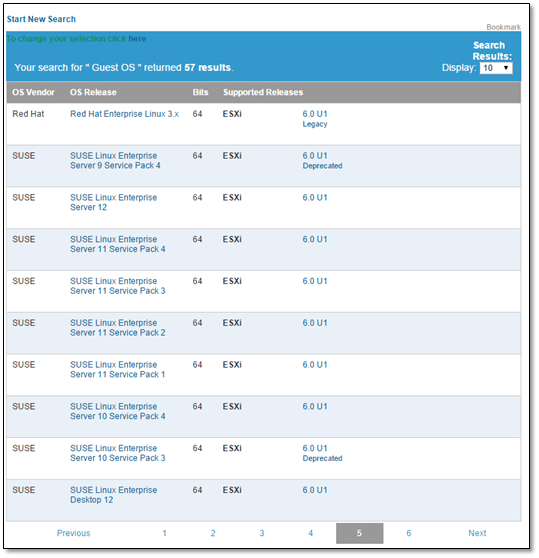Go to results page 2

click(x=213, y=533)
